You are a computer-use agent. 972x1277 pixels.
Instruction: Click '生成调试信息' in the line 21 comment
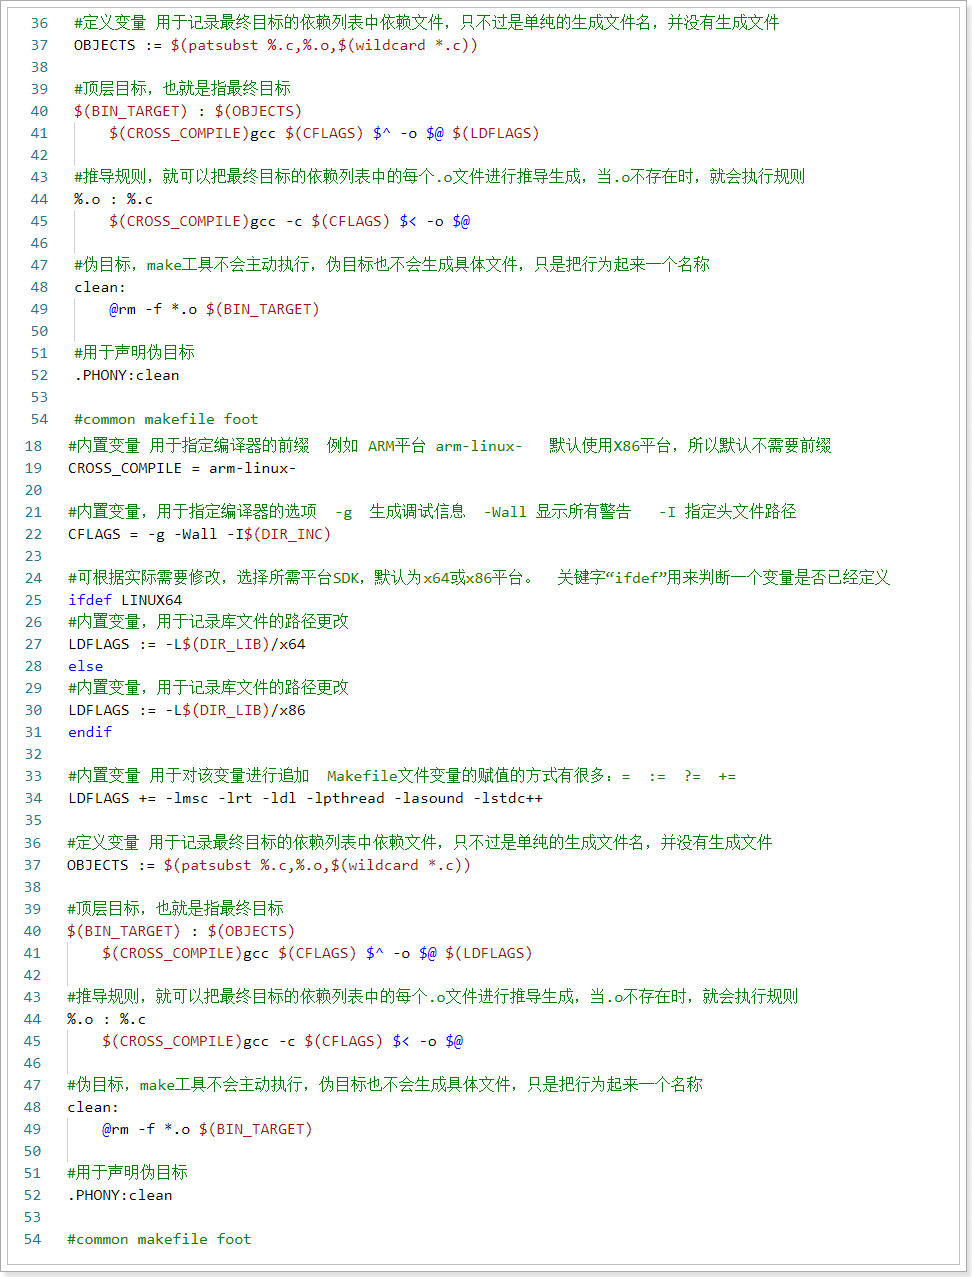[417, 512]
